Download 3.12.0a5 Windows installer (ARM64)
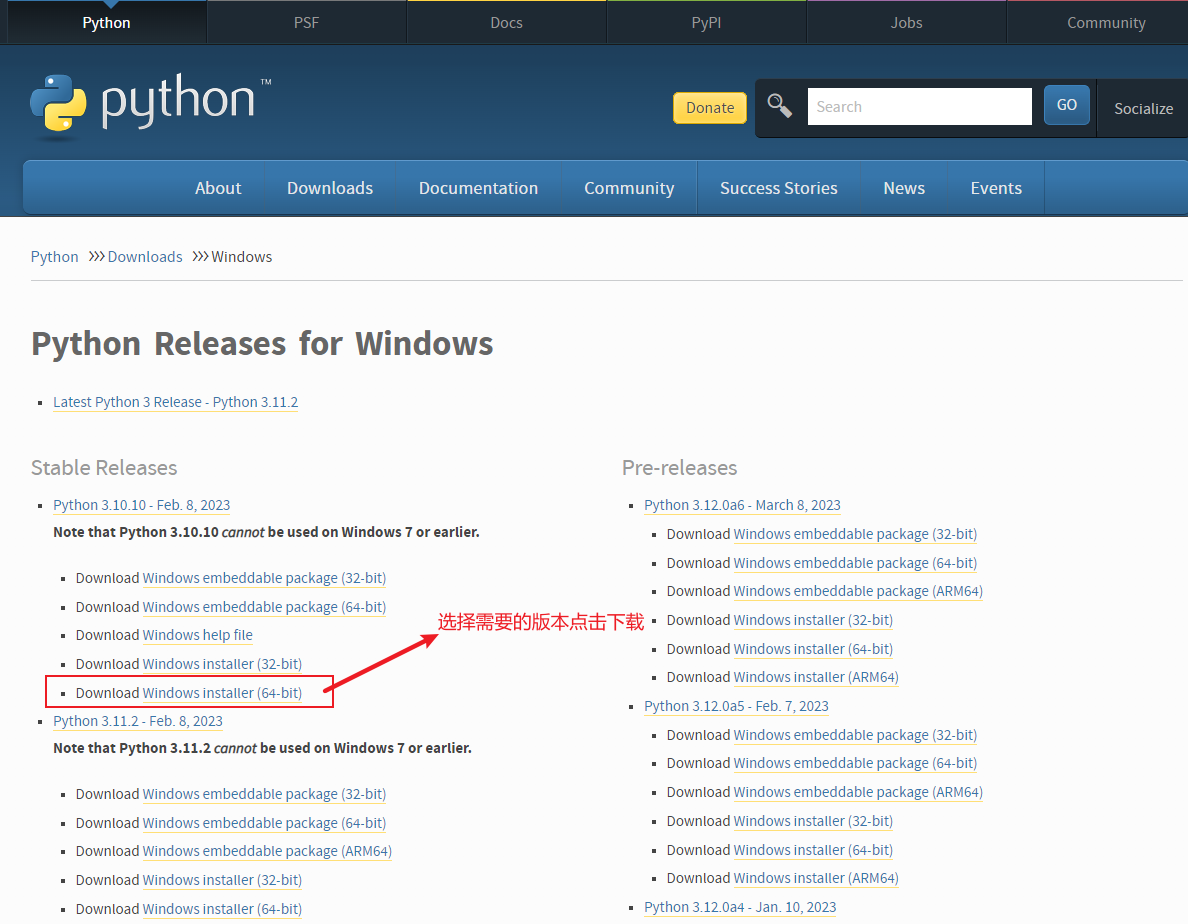This screenshot has height=924, width=1188. click(x=816, y=878)
